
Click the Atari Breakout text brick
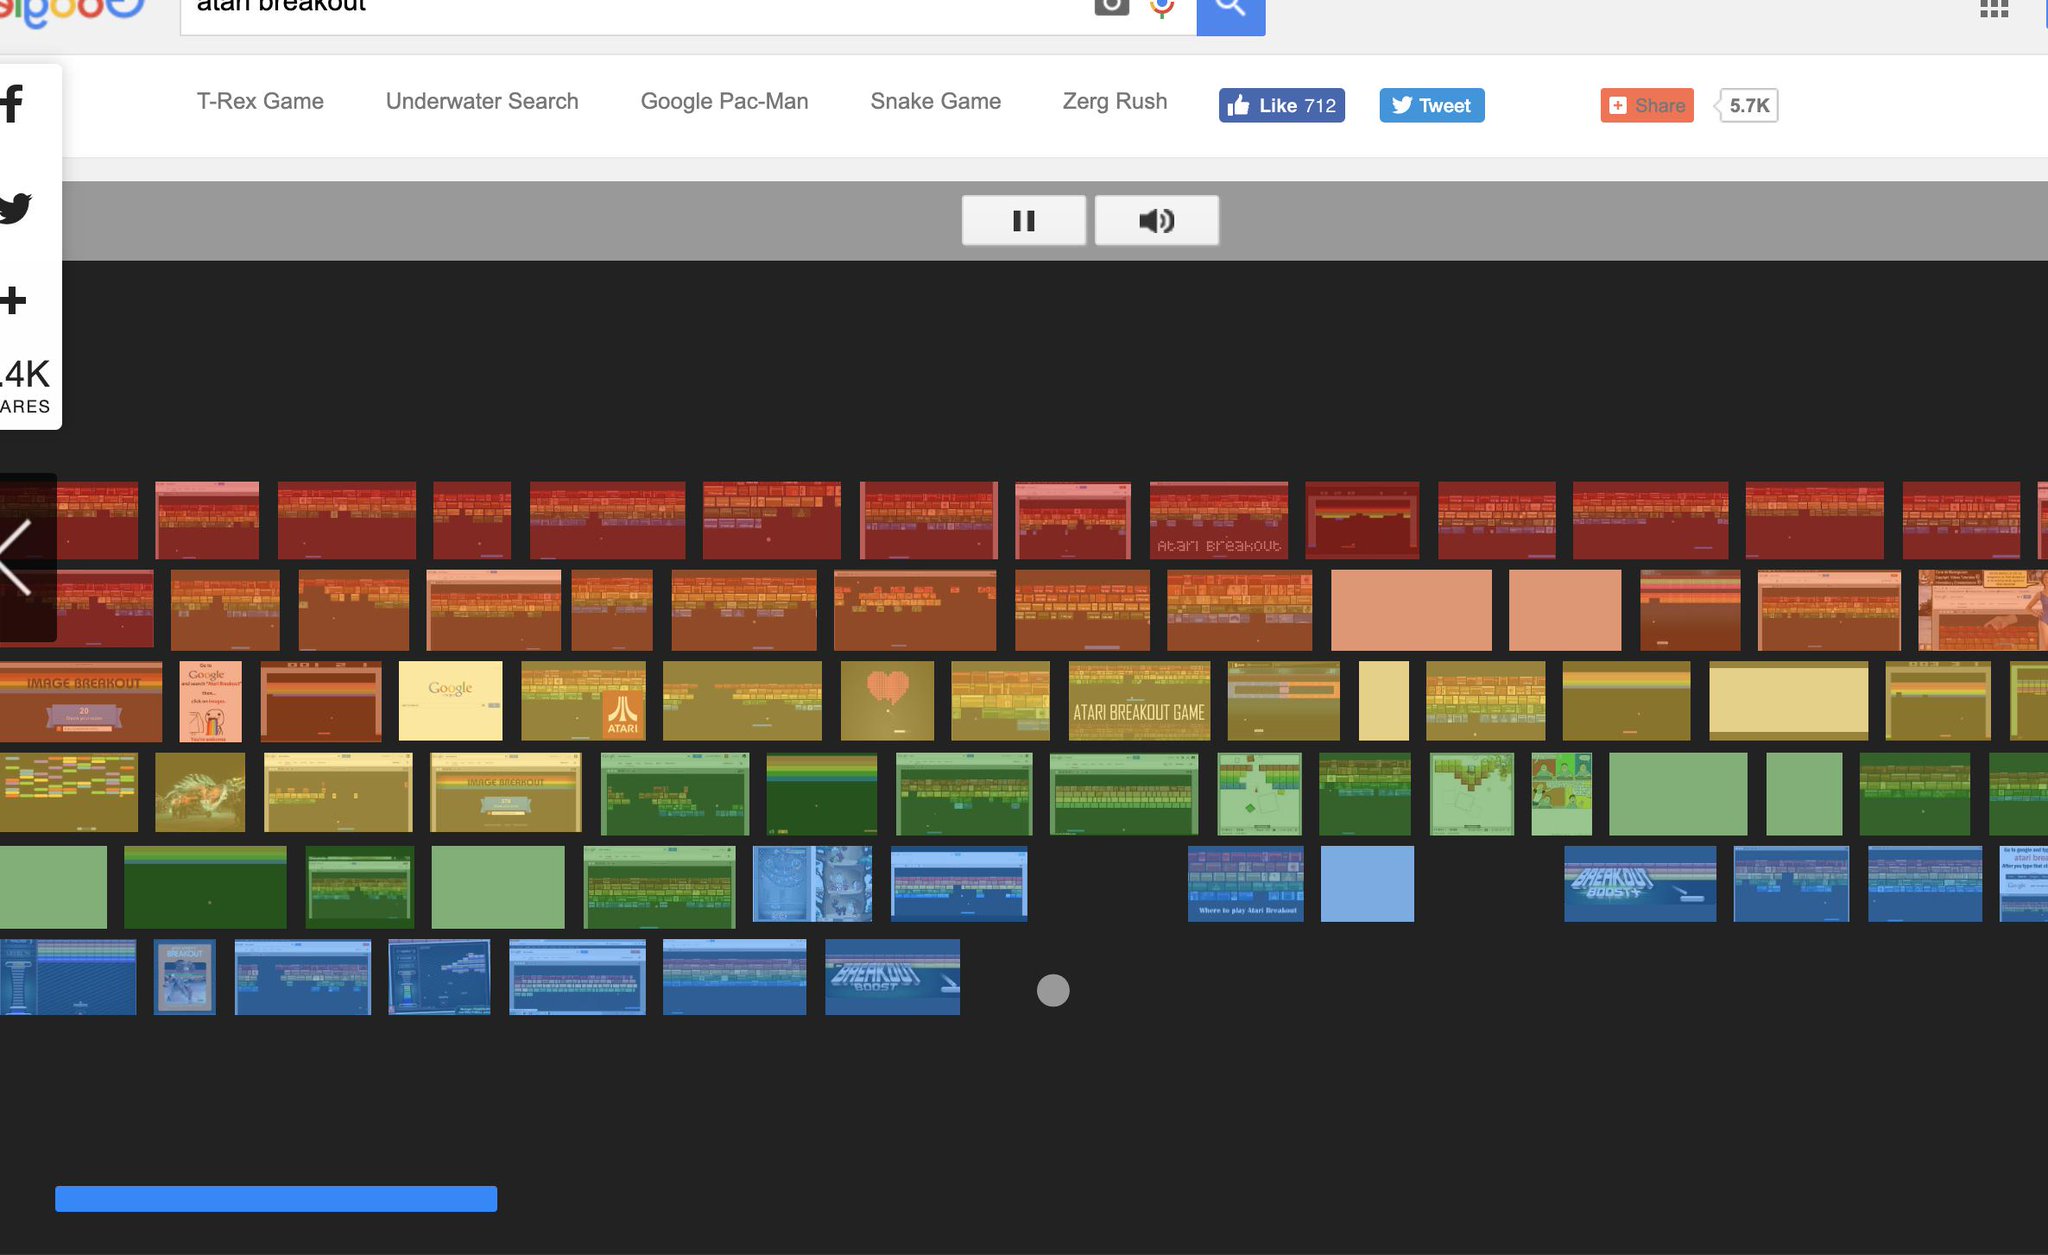(x=1218, y=520)
